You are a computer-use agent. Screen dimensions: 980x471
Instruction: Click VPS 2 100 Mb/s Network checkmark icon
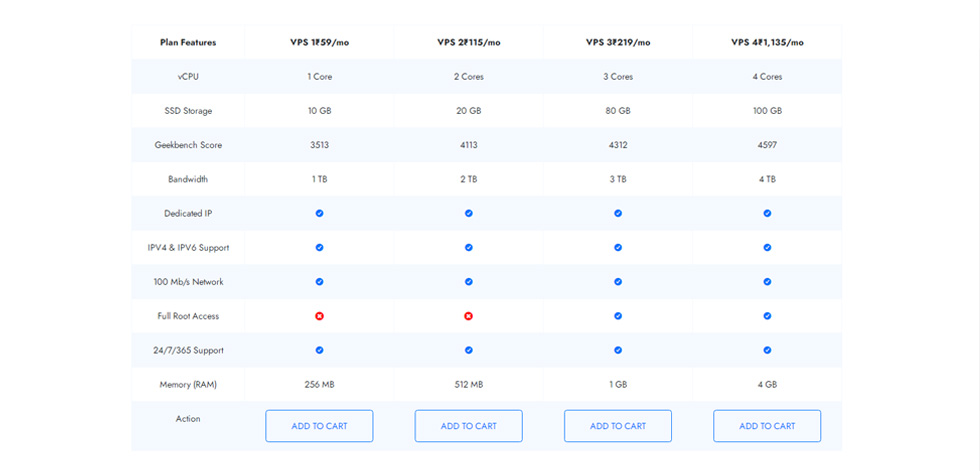point(469,282)
